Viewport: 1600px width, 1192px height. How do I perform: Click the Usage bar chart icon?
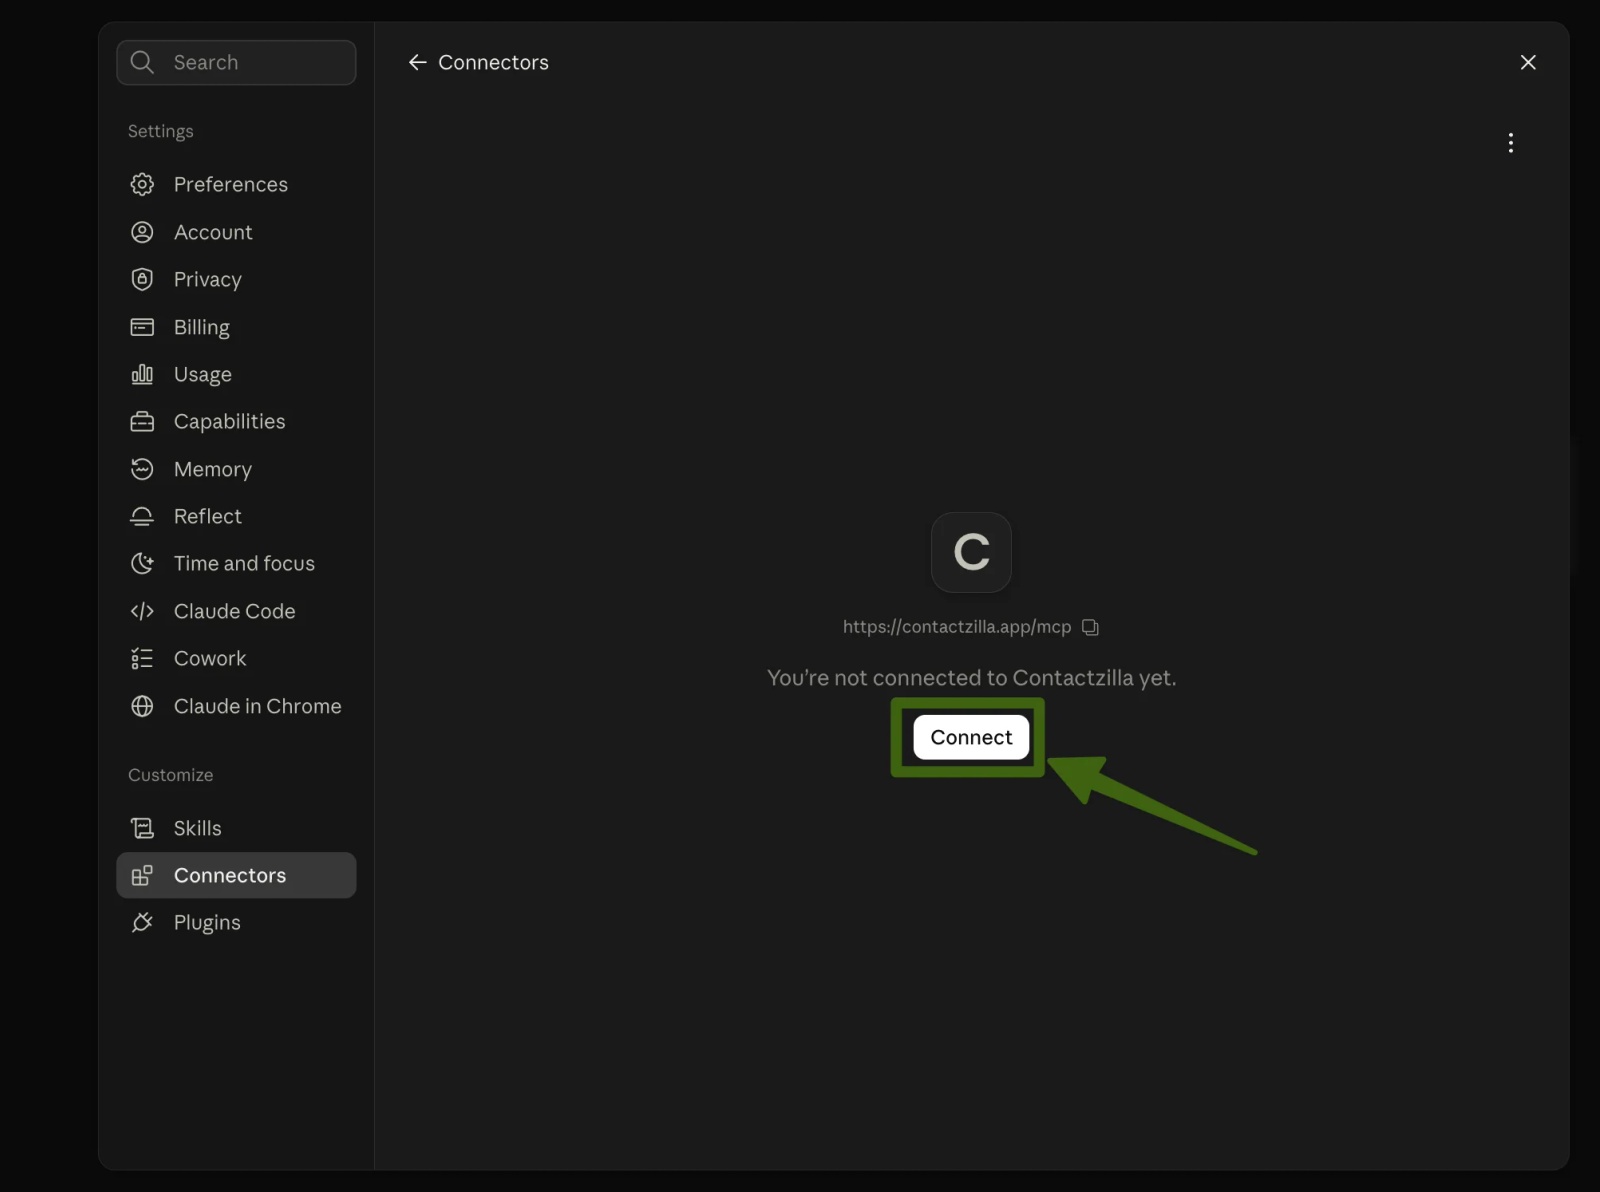(142, 374)
